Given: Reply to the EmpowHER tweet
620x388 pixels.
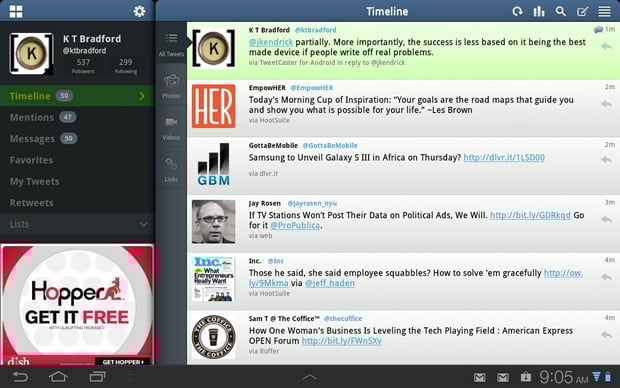Looking at the screenshot, I should pyautogui.click(x=606, y=104).
